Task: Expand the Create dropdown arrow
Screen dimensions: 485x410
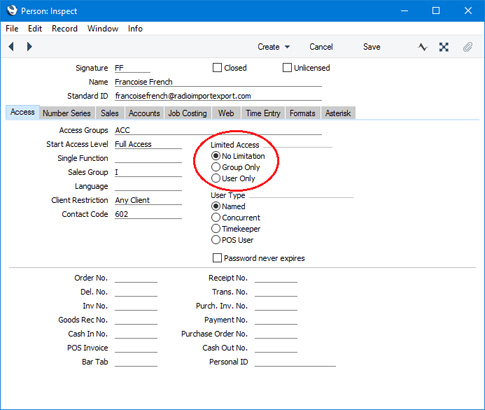Action: pos(287,47)
